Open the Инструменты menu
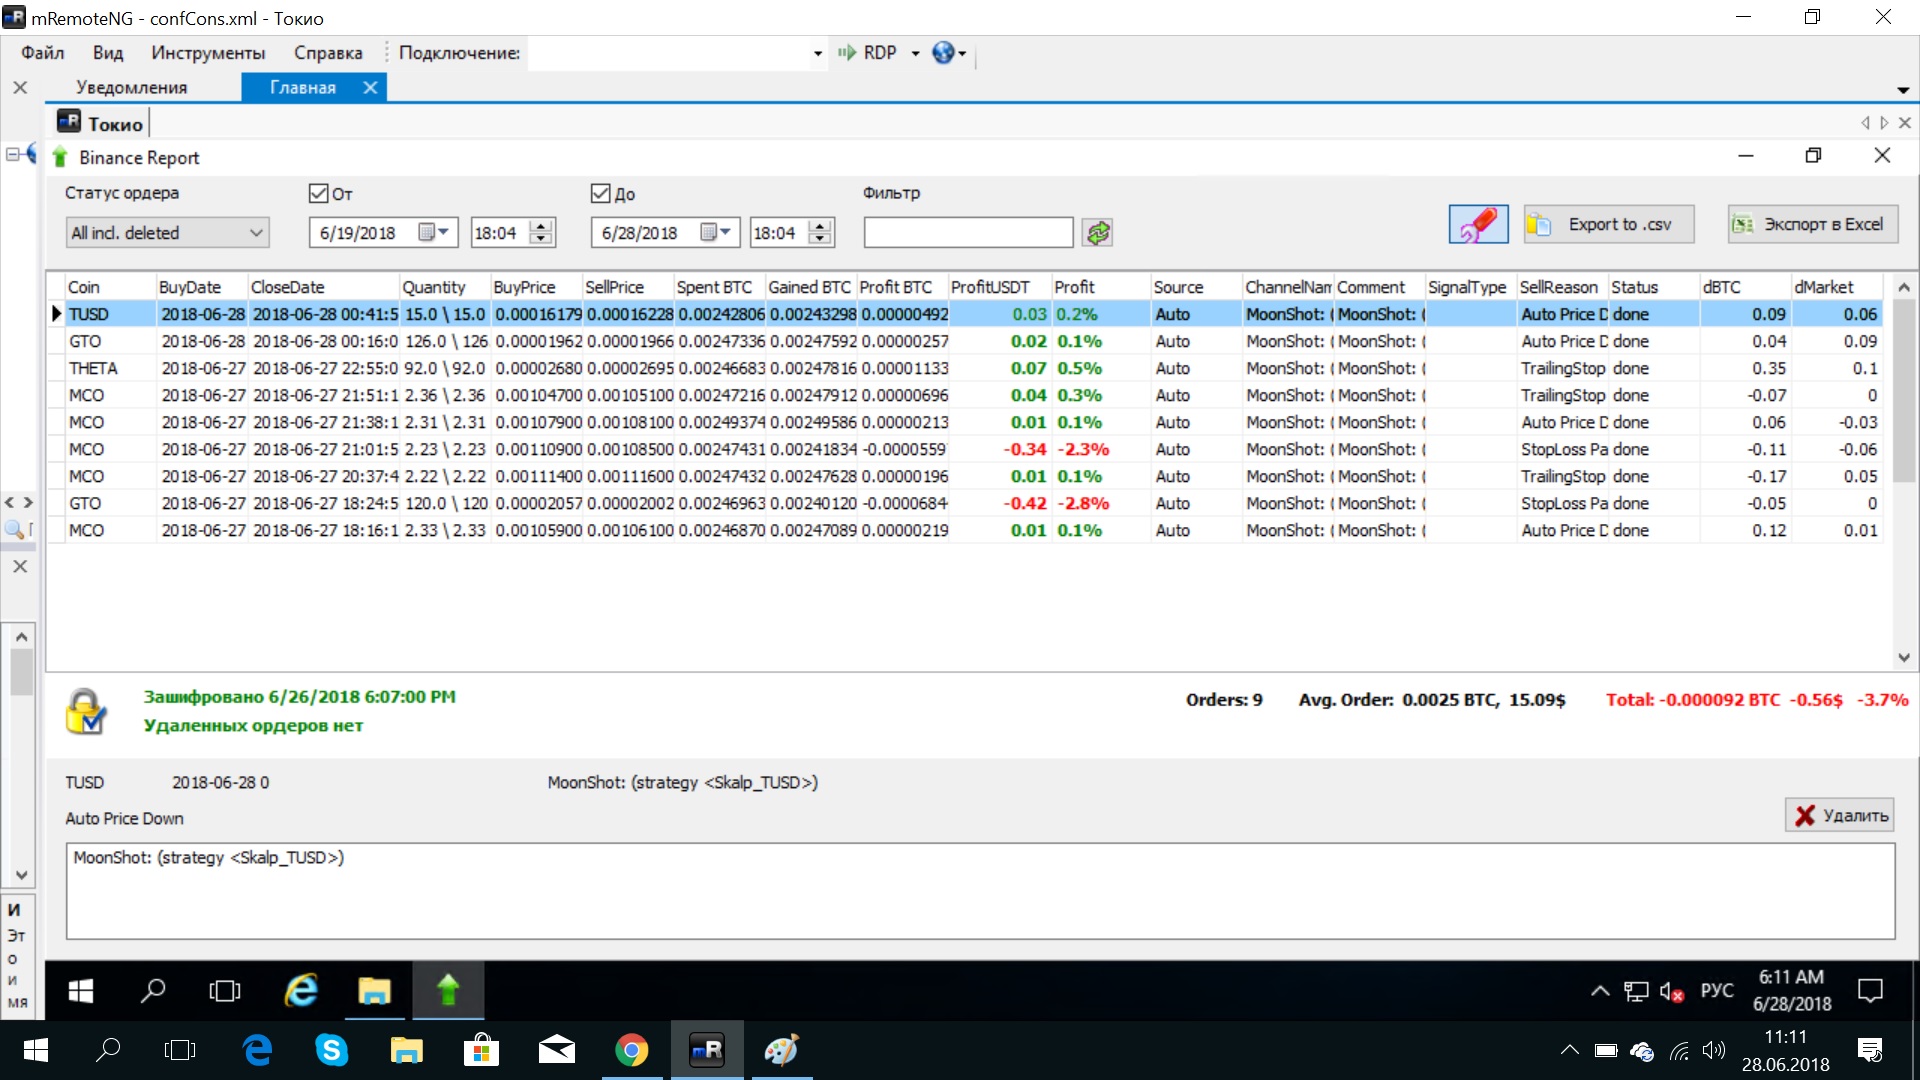This screenshot has height=1080, width=1920. [x=208, y=53]
